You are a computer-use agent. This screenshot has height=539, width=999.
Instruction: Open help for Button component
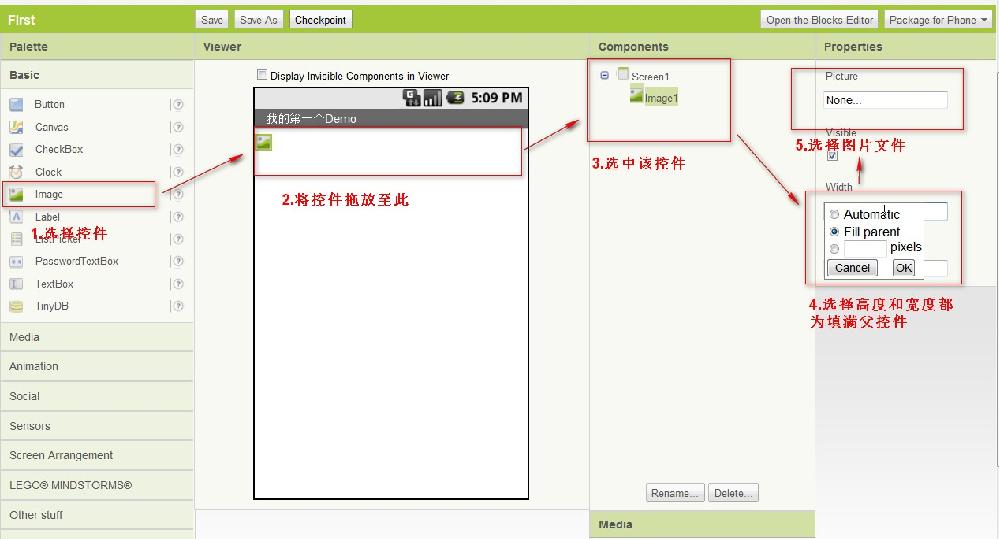[178, 104]
